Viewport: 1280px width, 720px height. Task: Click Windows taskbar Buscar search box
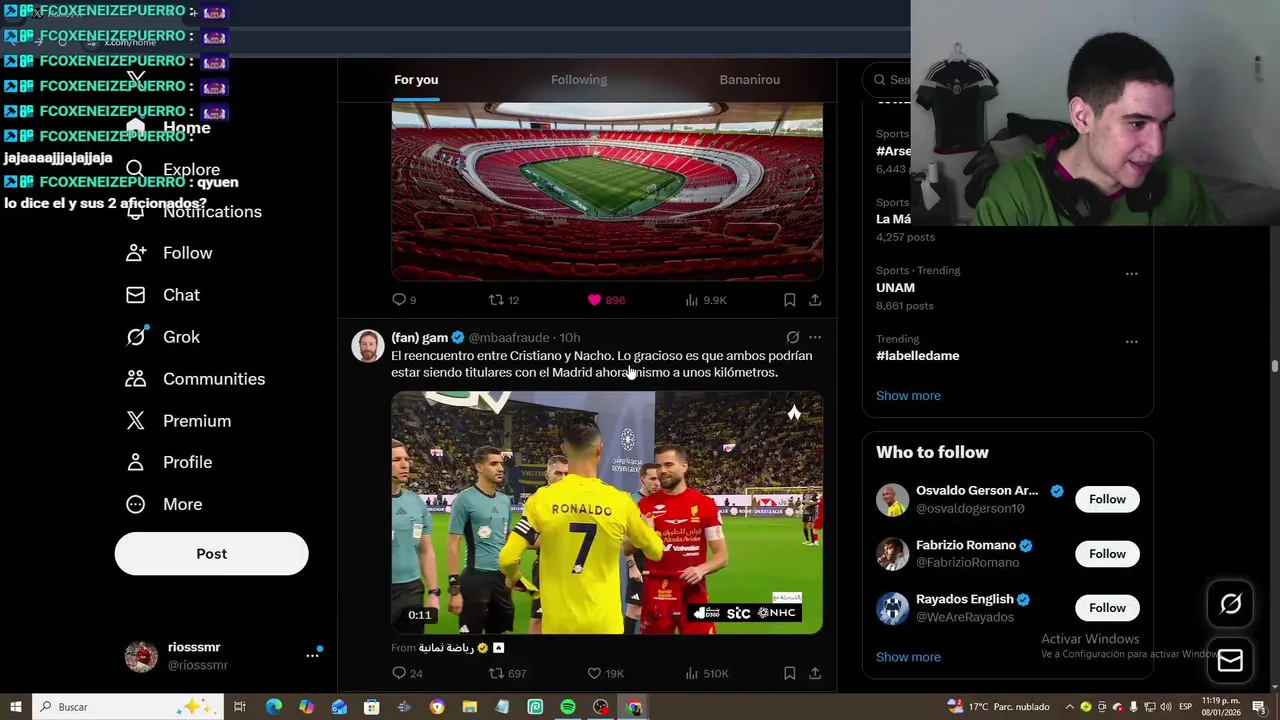(x=128, y=707)
